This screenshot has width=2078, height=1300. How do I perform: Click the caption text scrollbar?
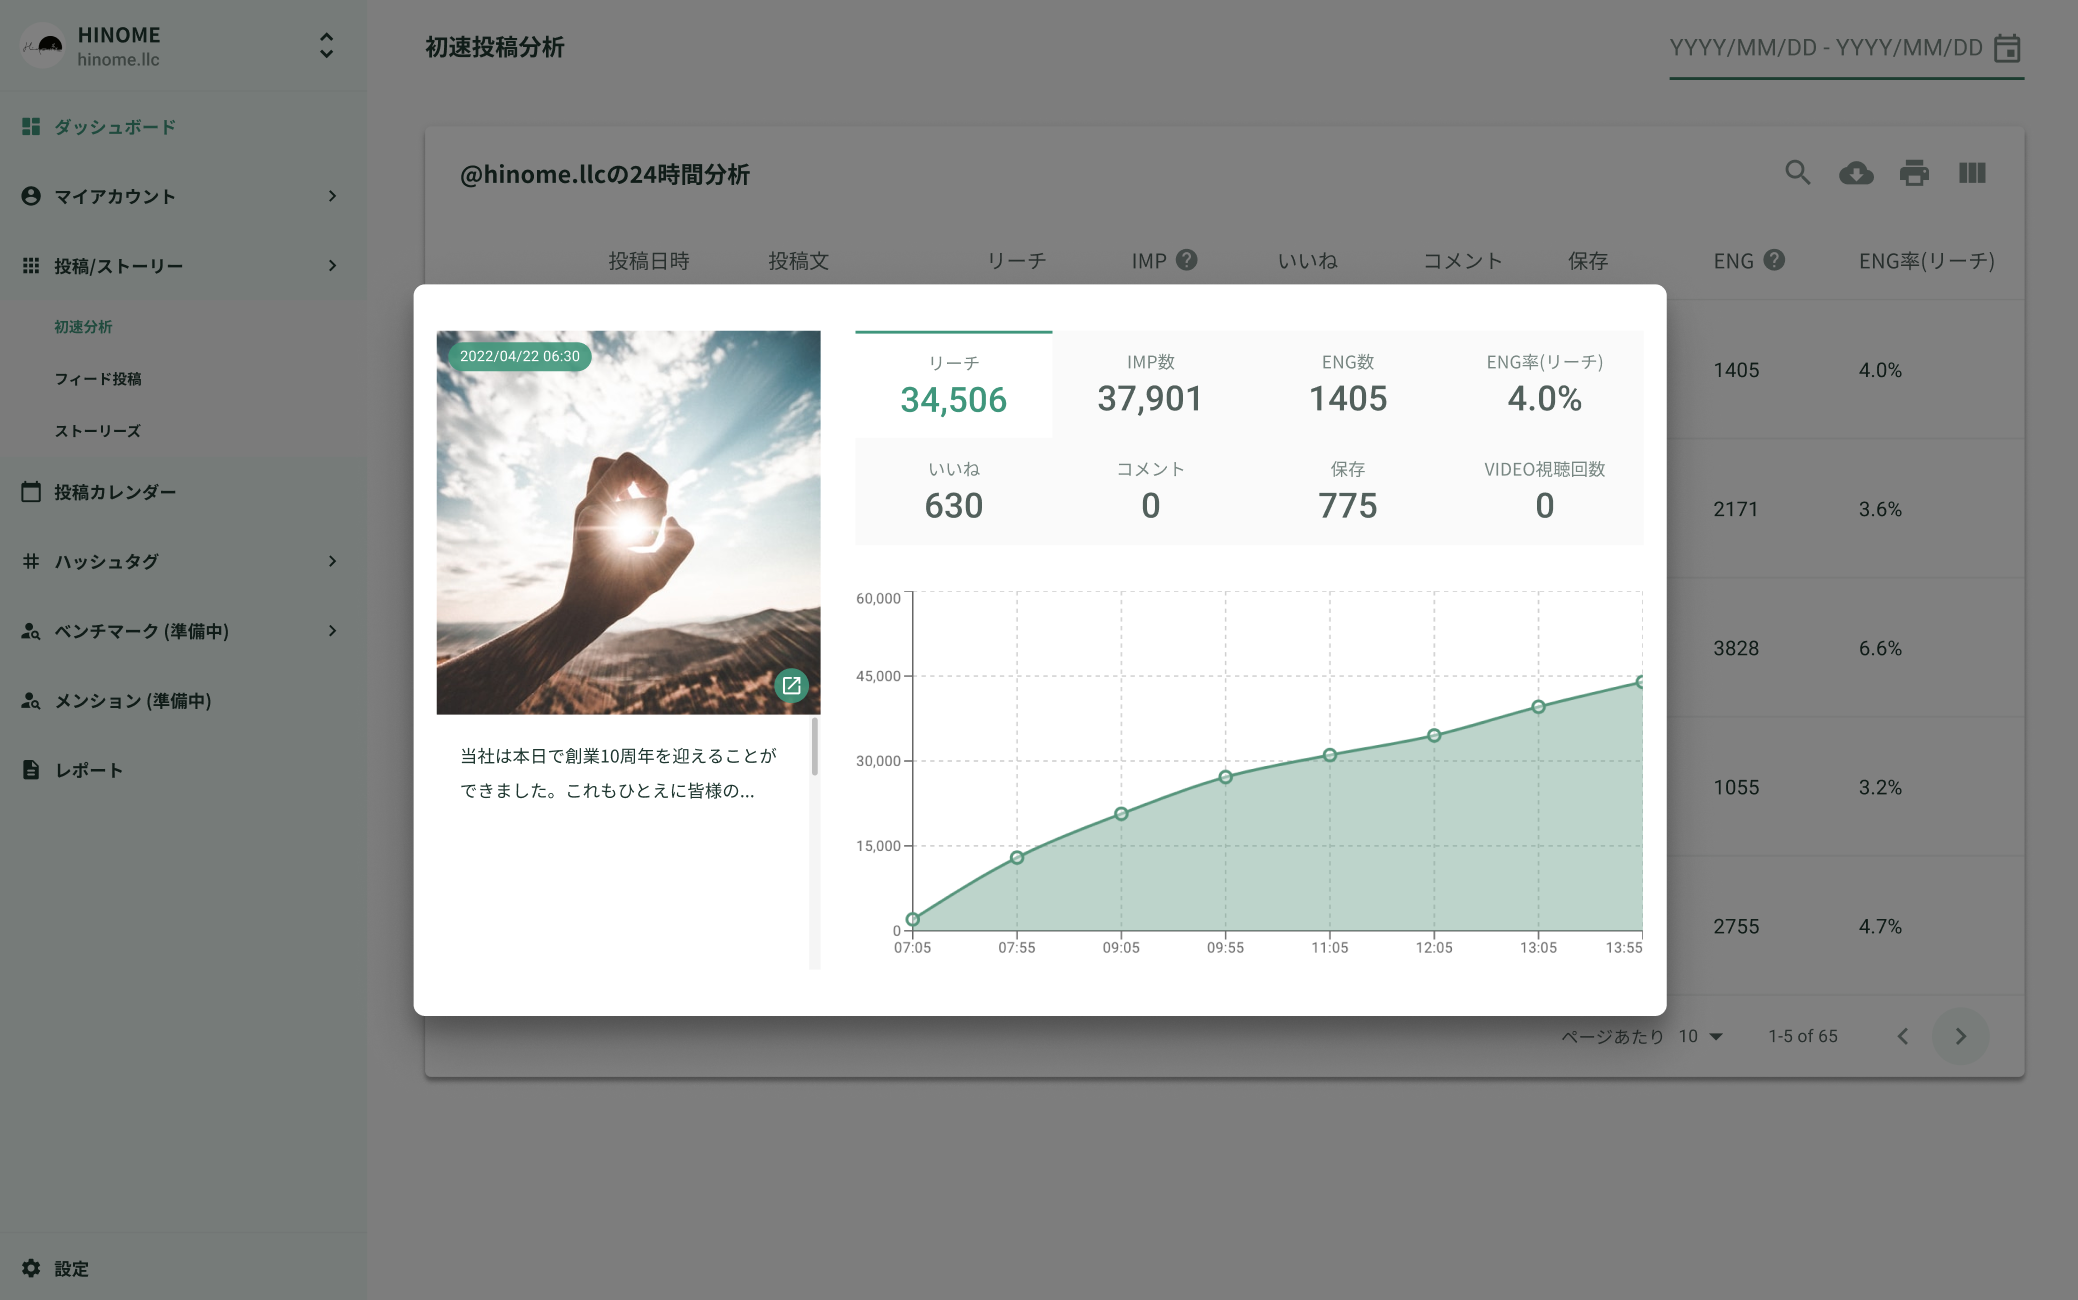815,746
